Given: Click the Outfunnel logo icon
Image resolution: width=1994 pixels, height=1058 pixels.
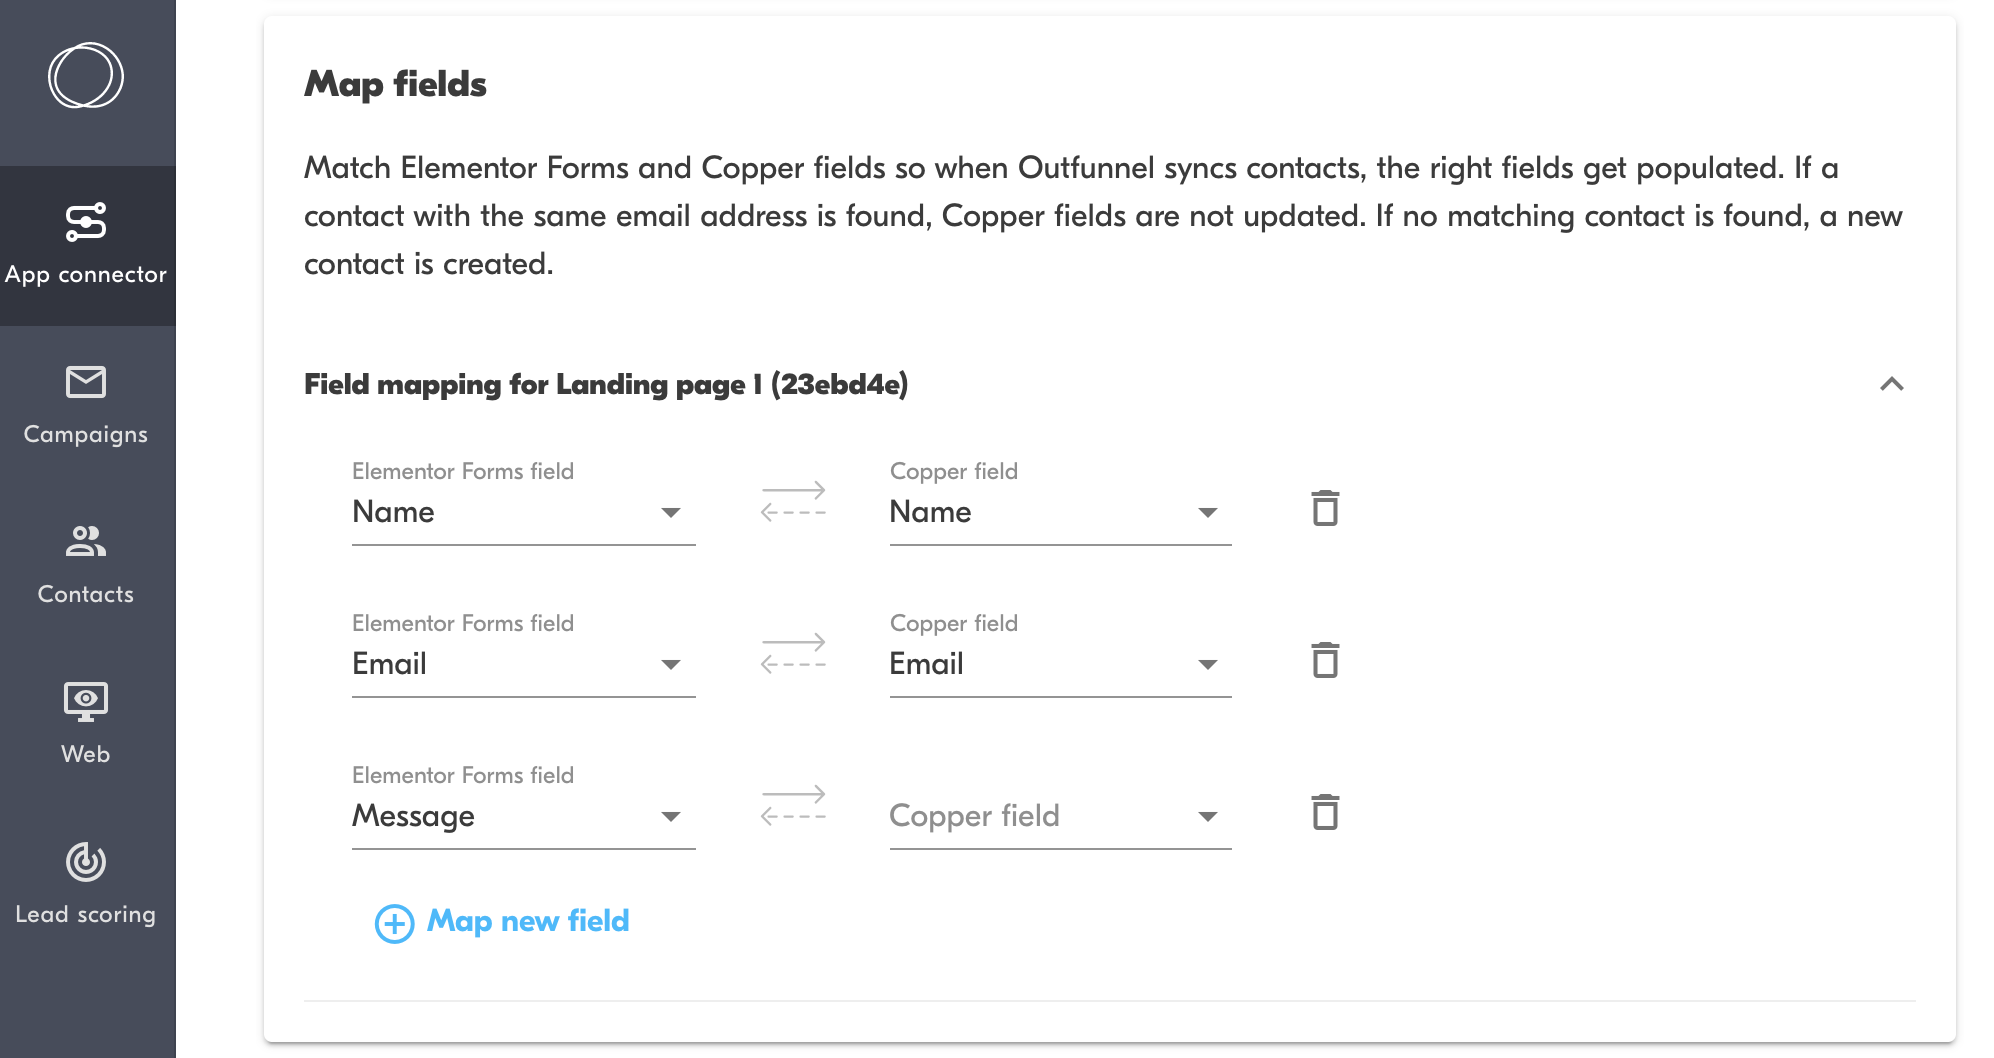Looking at the screenshot, I should click(86, 76).
